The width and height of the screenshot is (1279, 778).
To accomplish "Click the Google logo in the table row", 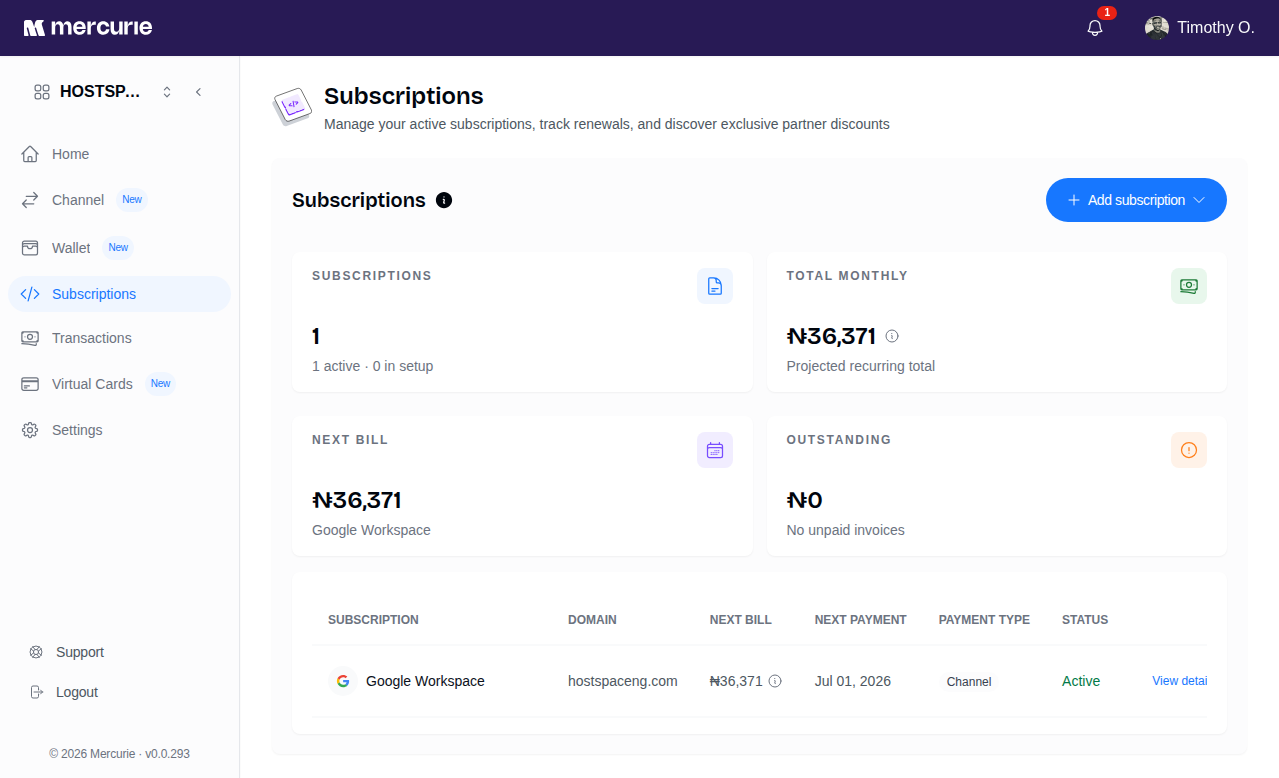I will (x=343, y=681).
